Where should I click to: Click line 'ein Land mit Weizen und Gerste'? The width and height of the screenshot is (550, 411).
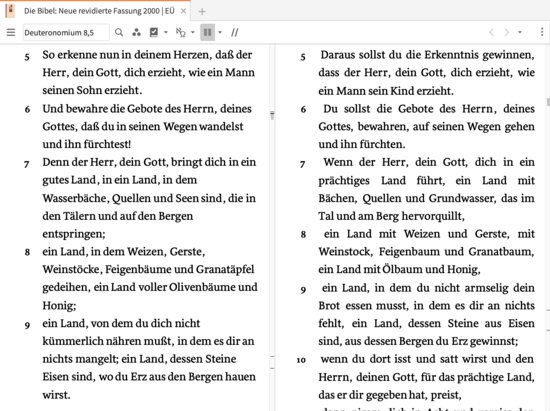(429, 234)
